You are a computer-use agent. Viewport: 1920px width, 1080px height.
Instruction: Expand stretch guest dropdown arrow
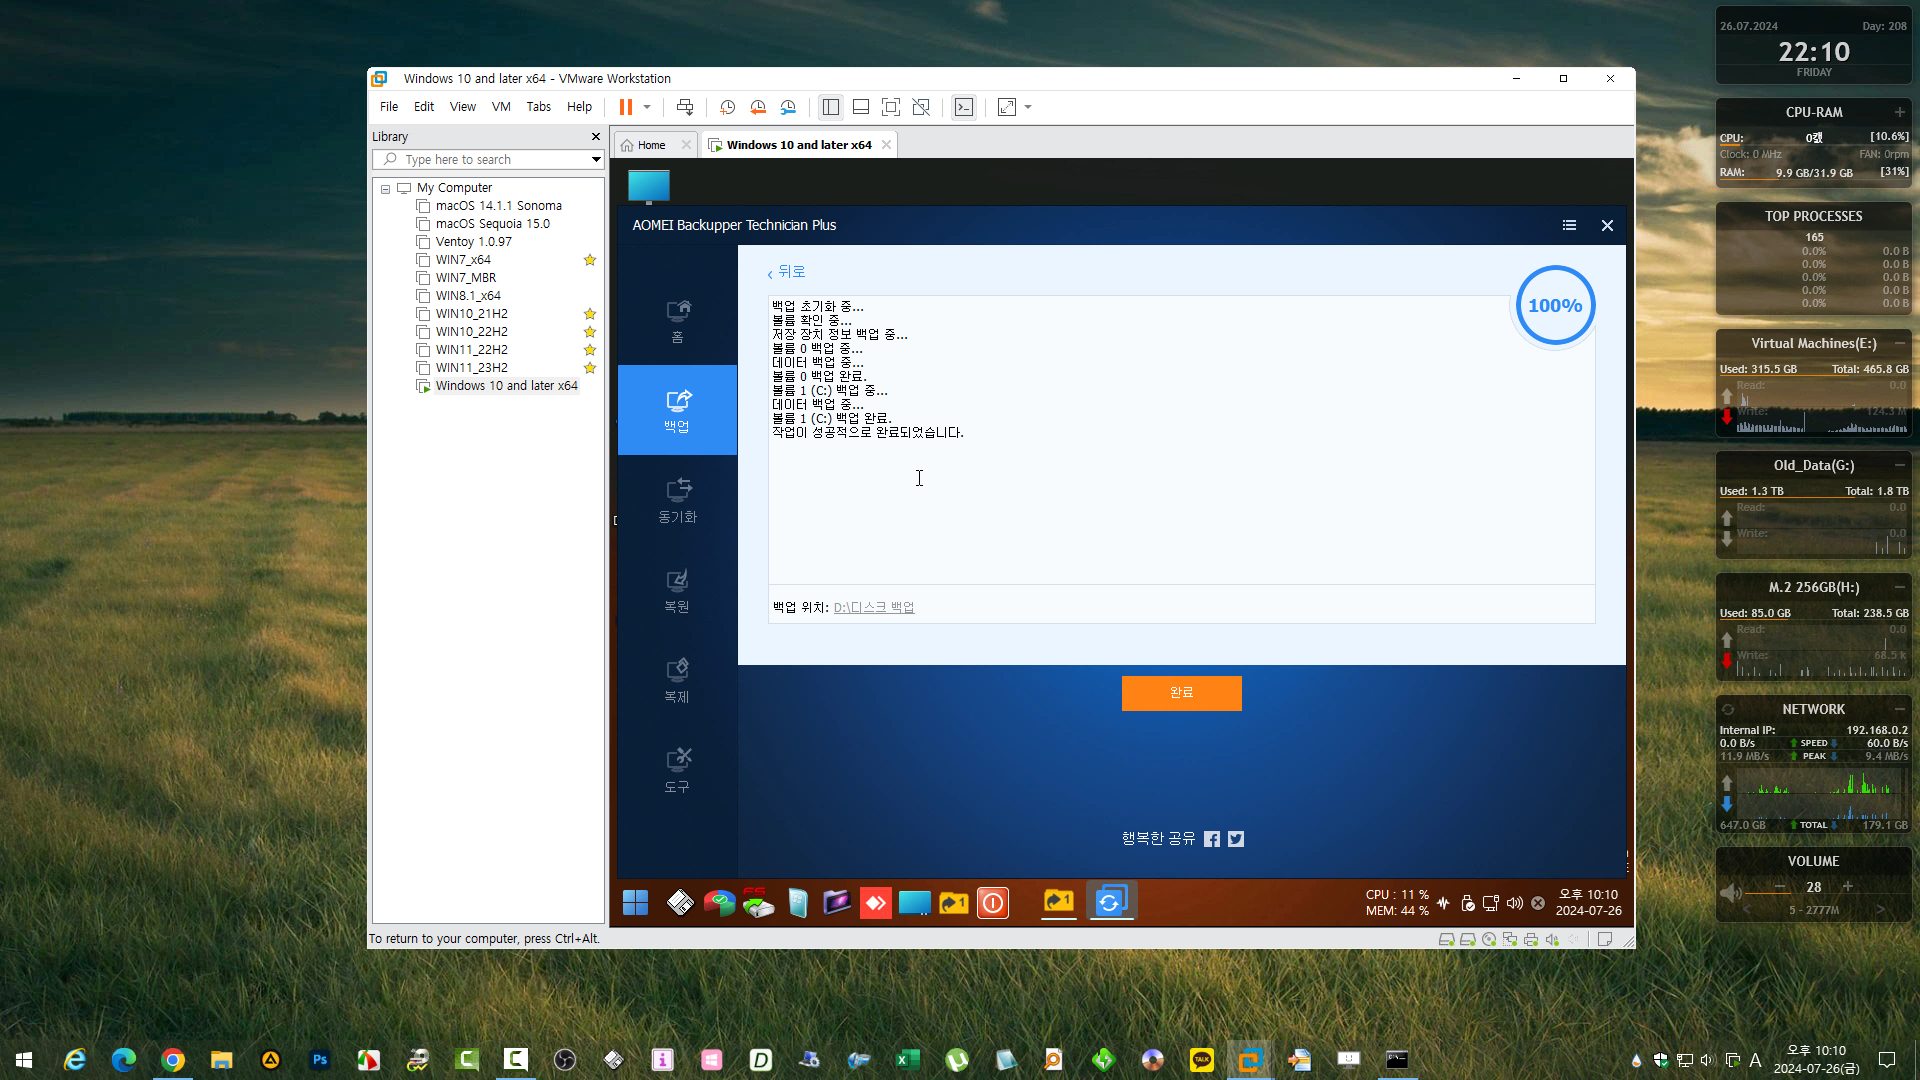[x=1028, y=107]
